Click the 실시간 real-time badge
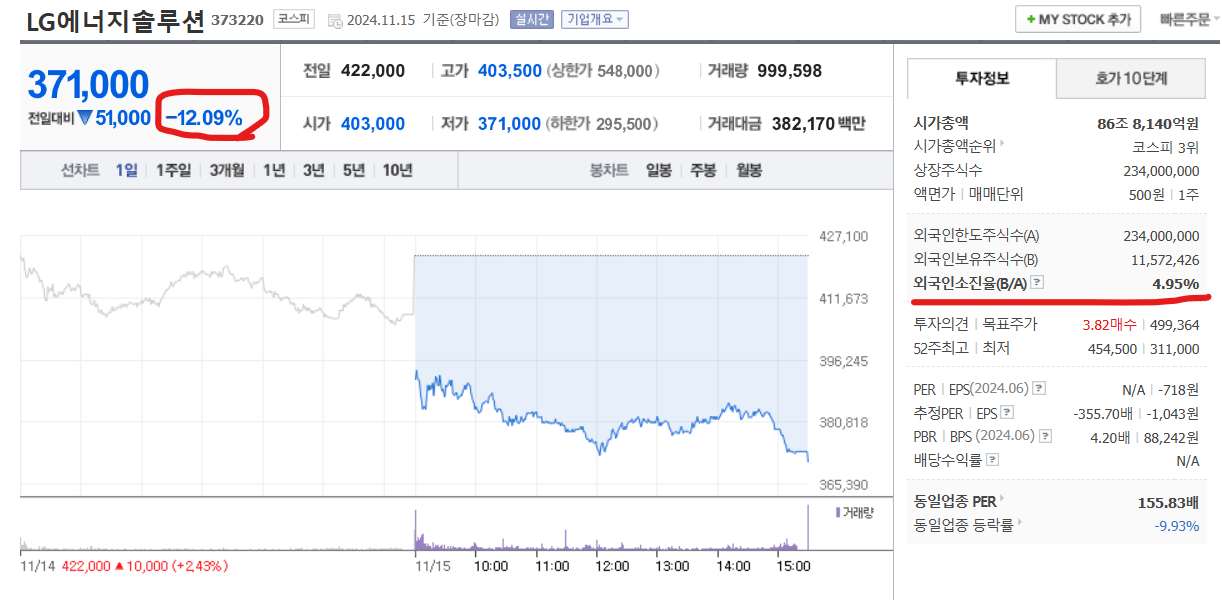The width and height of the screenshot is (1222, 600). (530, 19)
